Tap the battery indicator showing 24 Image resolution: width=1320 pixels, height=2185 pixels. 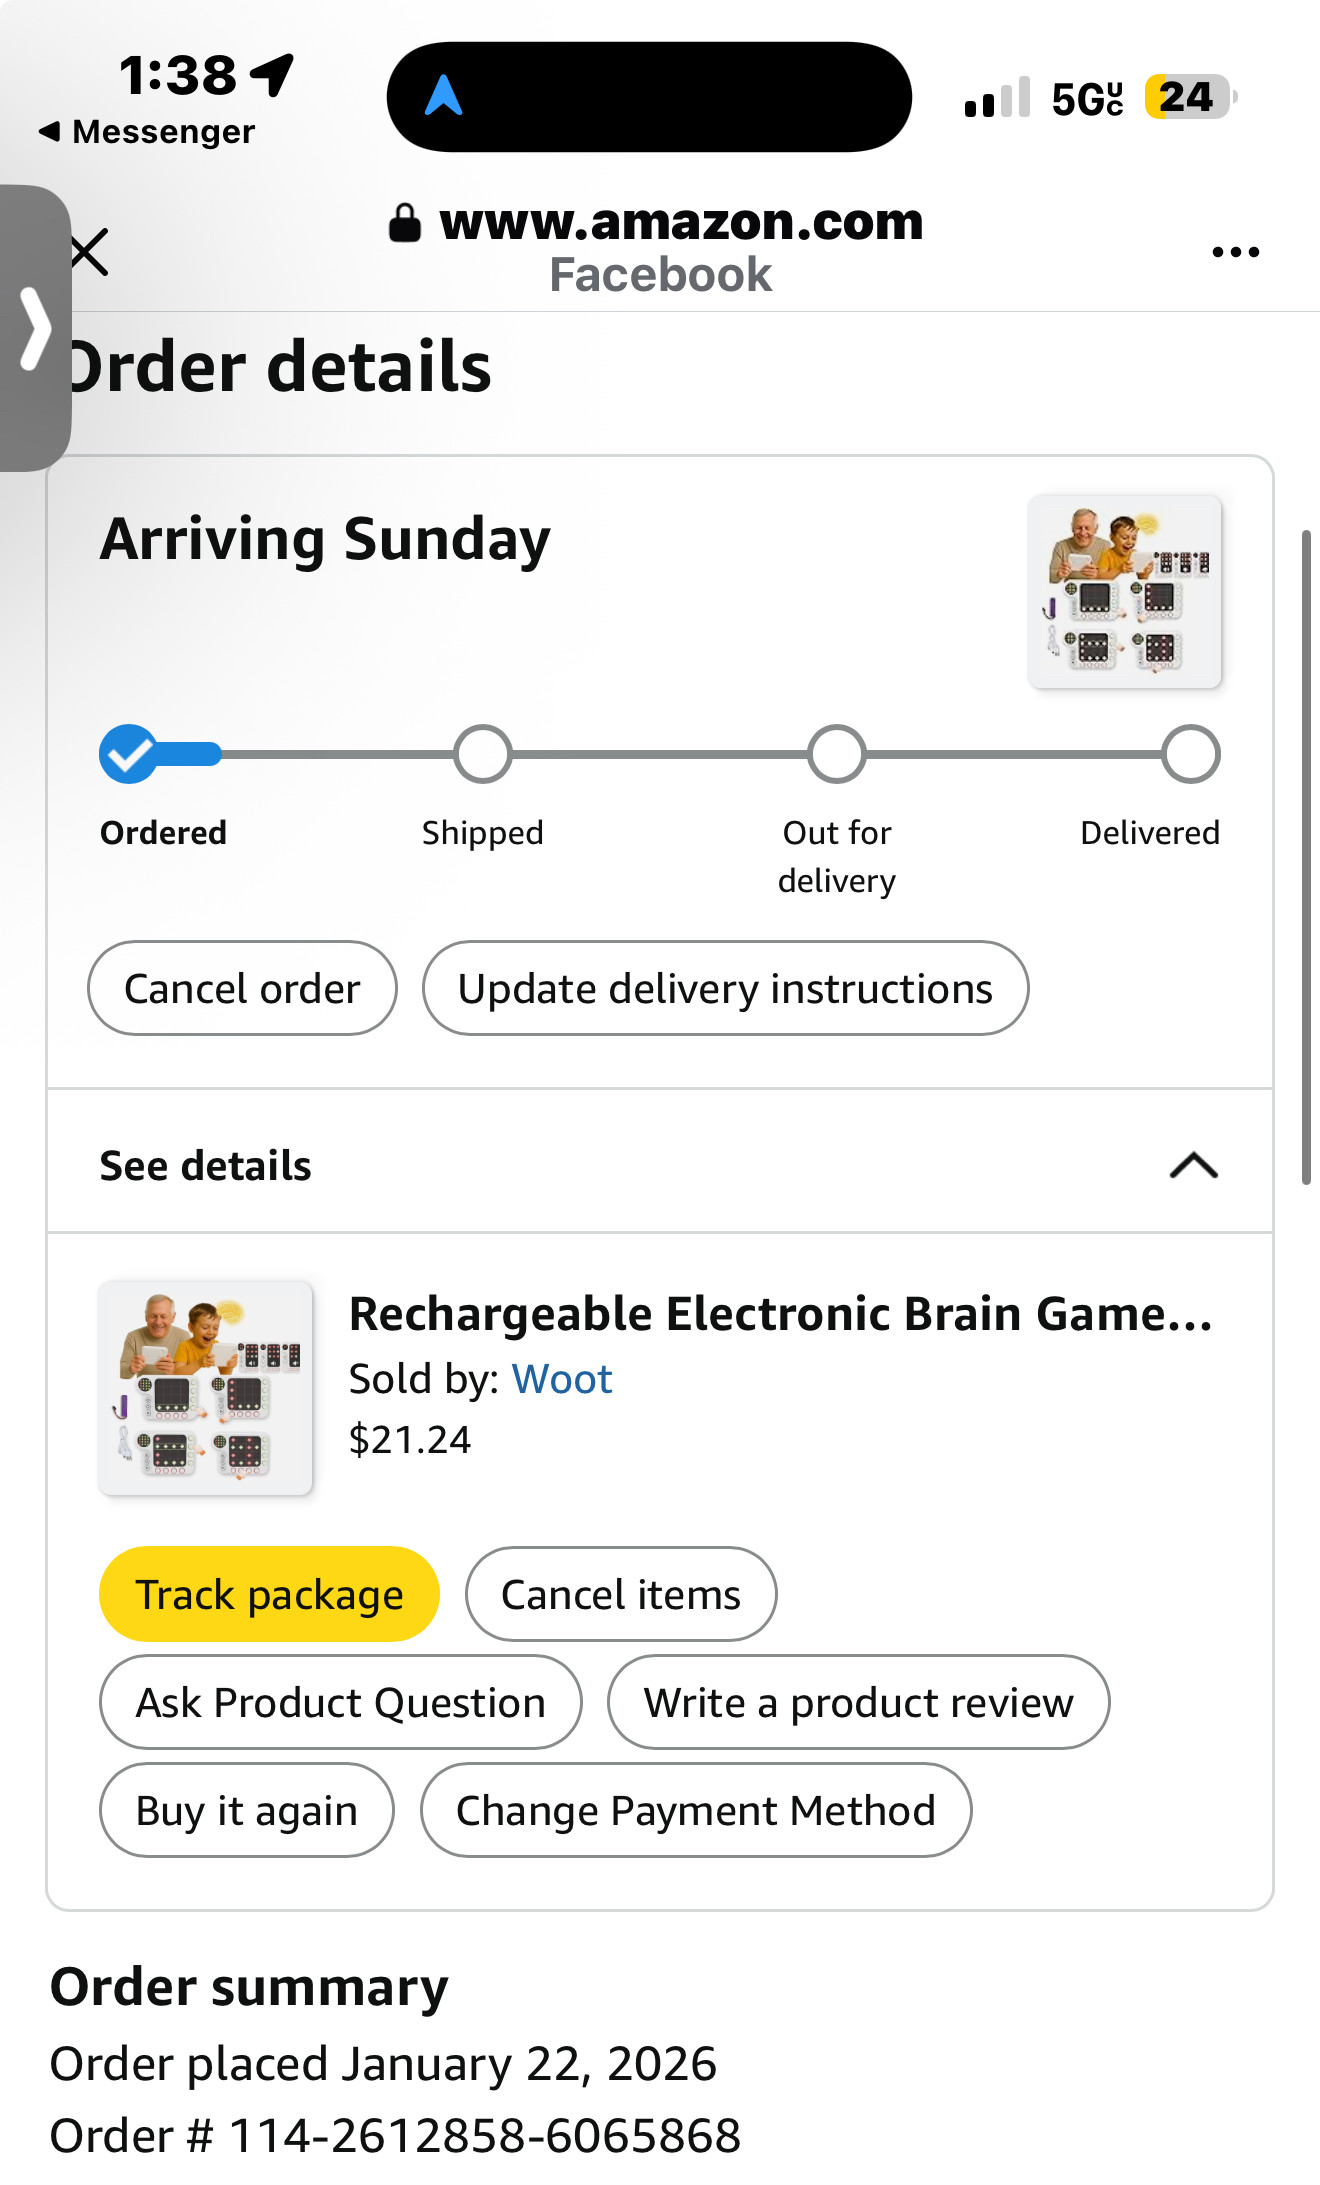[x=1190, y=98]
